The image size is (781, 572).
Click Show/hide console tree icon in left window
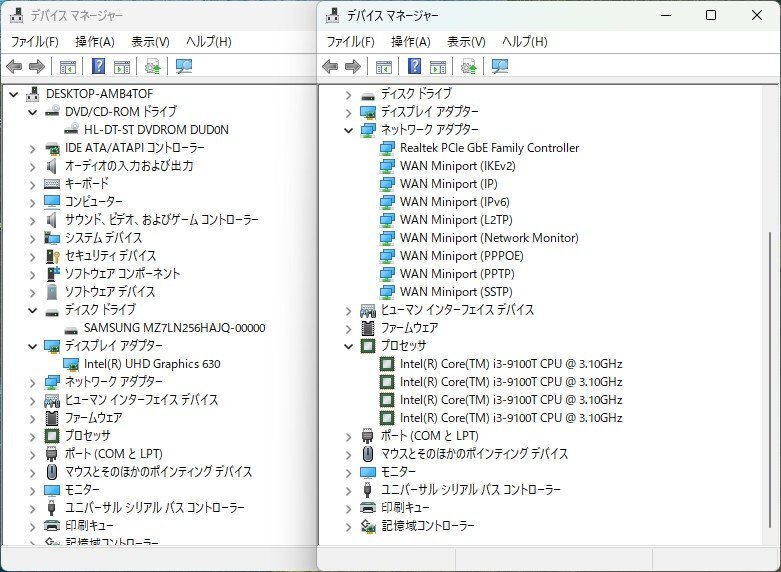[68, 66]
